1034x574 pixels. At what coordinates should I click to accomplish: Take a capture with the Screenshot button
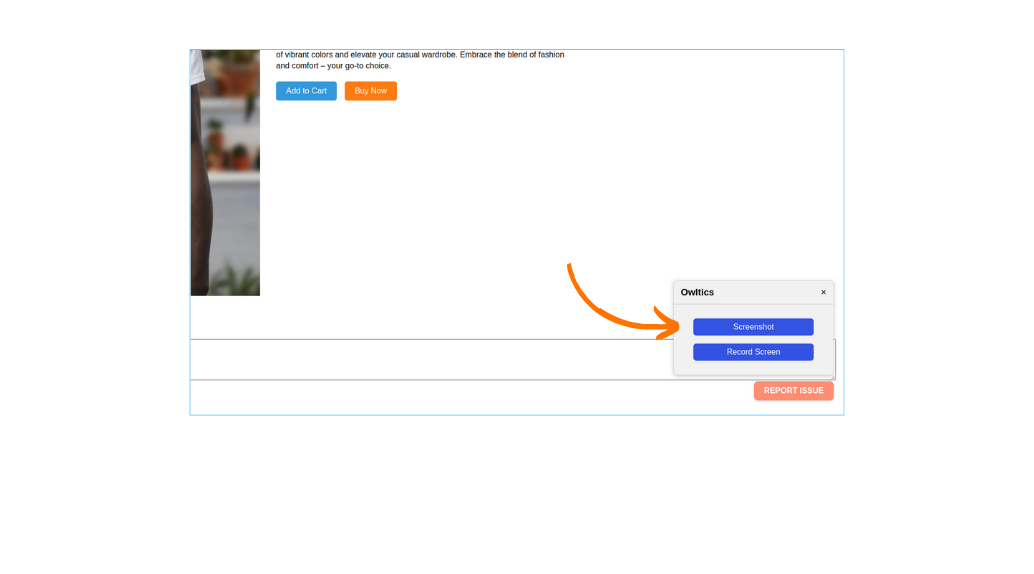pos(753,327)
